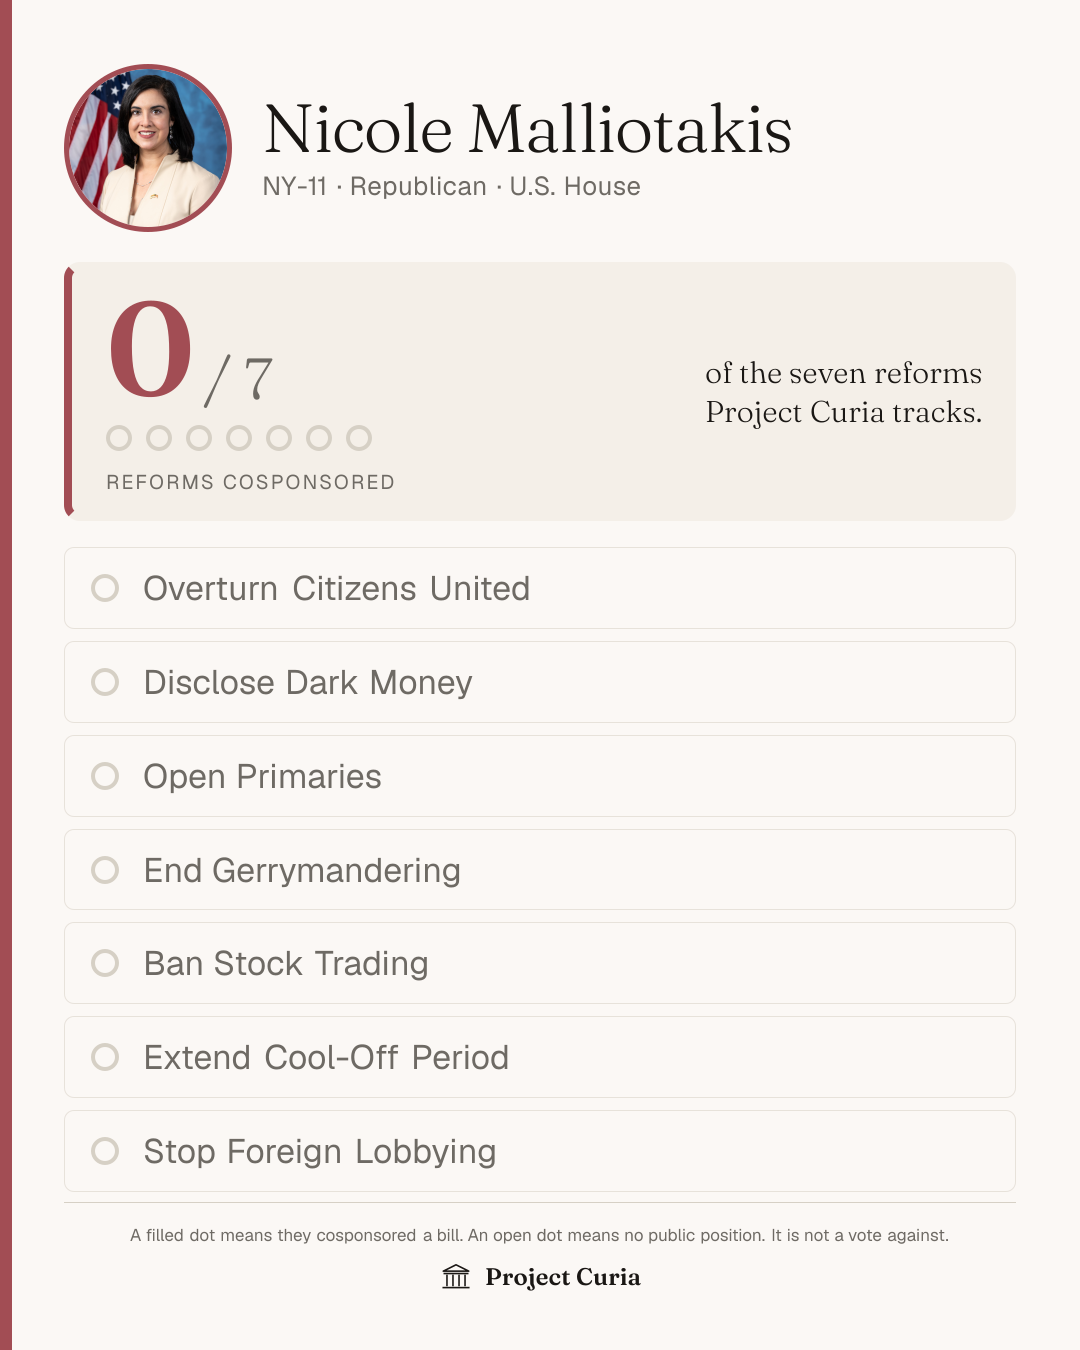1080x1350 pixels.
Task: Click the Nicole Malliotakis name heading
Action: 528,130
